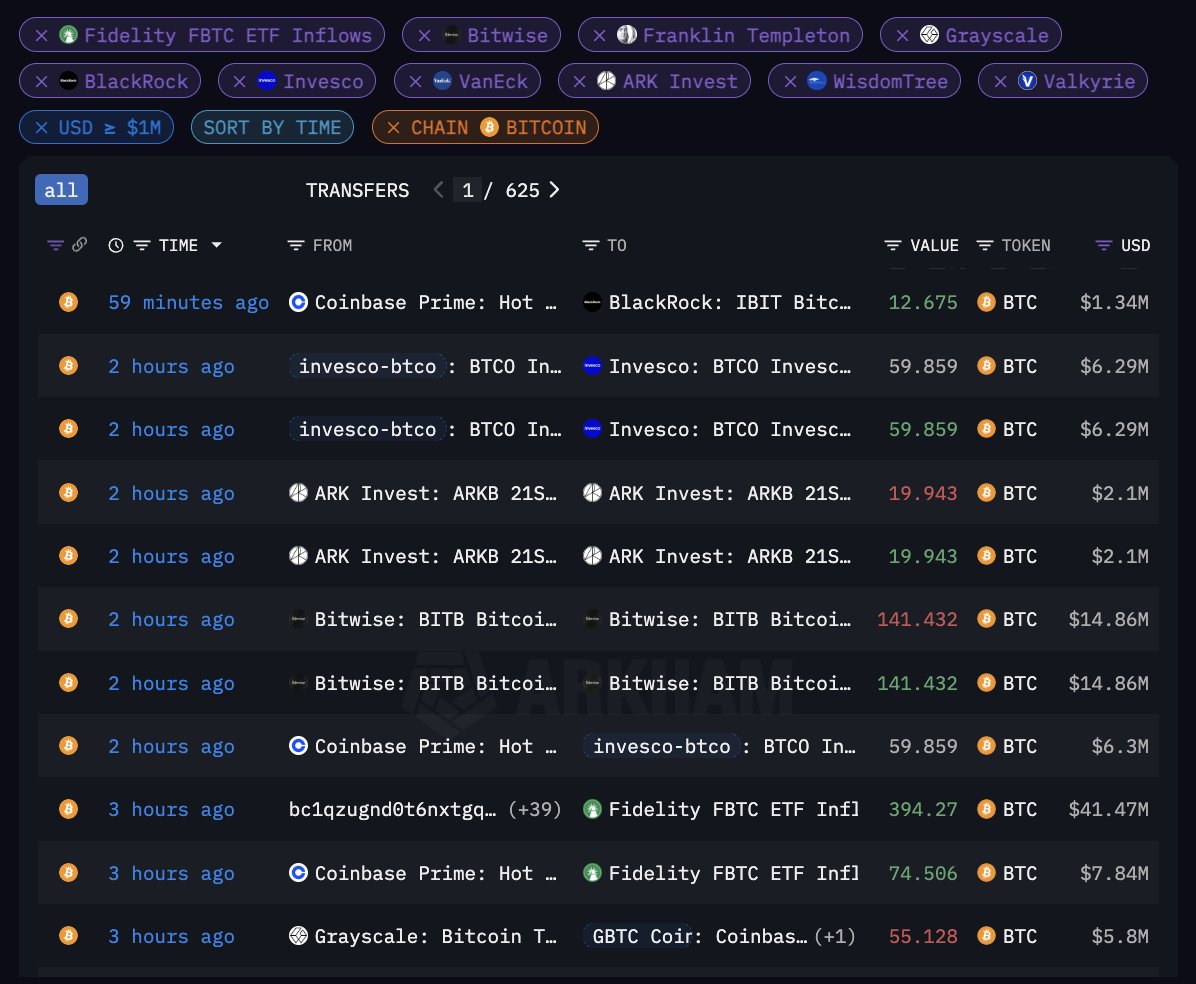Open Grayscale: Bitcoin Trust sender
This screenshot has width=1196, height=984.
[x=436, y=937]
